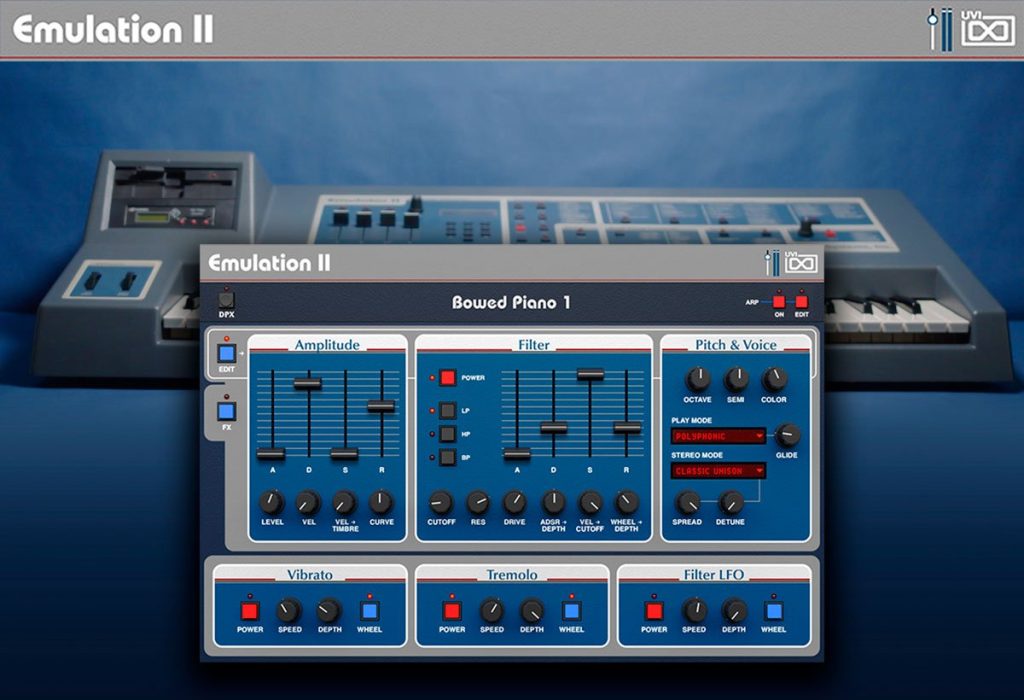Click the Detune knob

[x=731, y=503]
